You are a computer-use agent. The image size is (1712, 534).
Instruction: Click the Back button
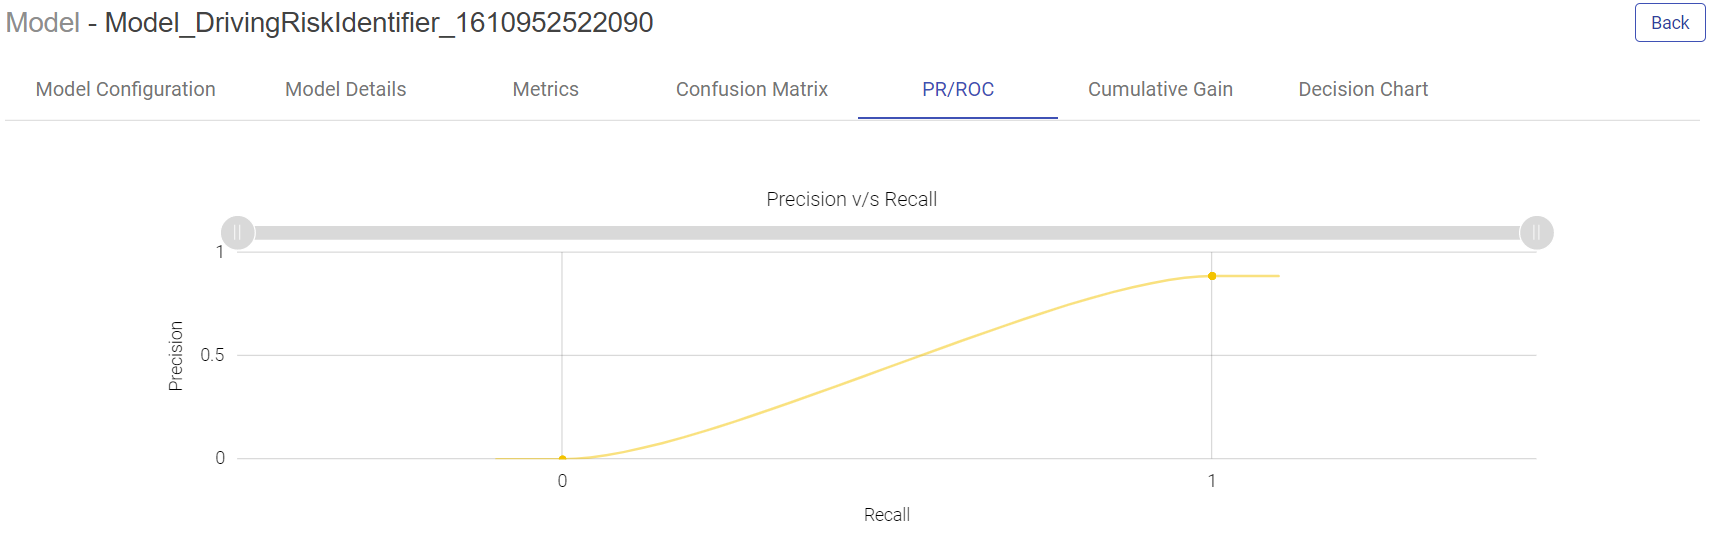1669,23
